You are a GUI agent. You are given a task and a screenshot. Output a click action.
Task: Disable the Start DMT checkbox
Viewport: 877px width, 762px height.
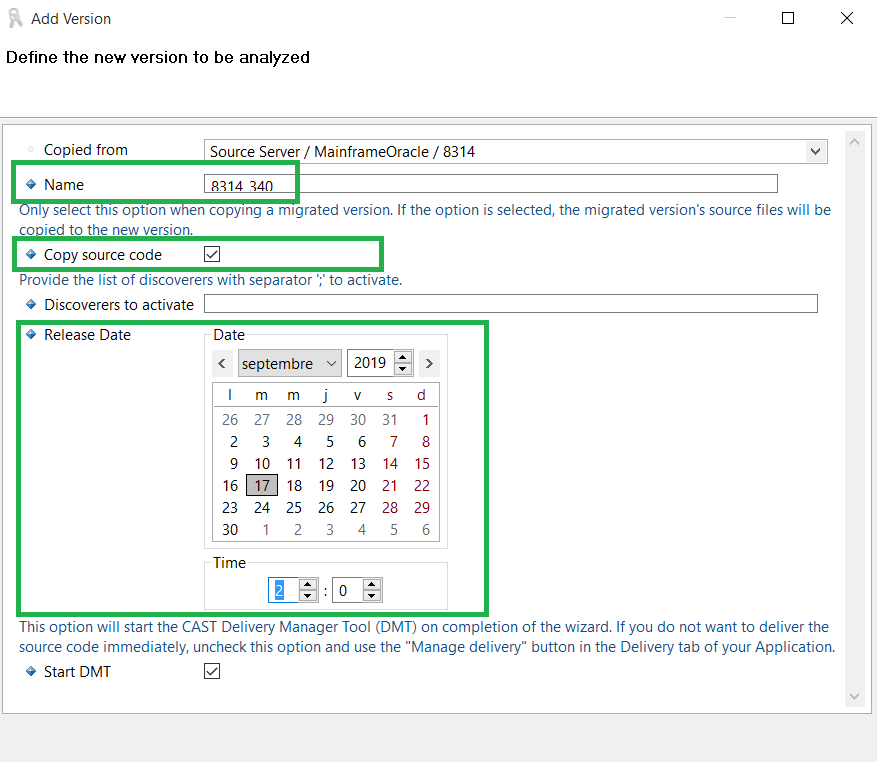(x=212, y=672)
